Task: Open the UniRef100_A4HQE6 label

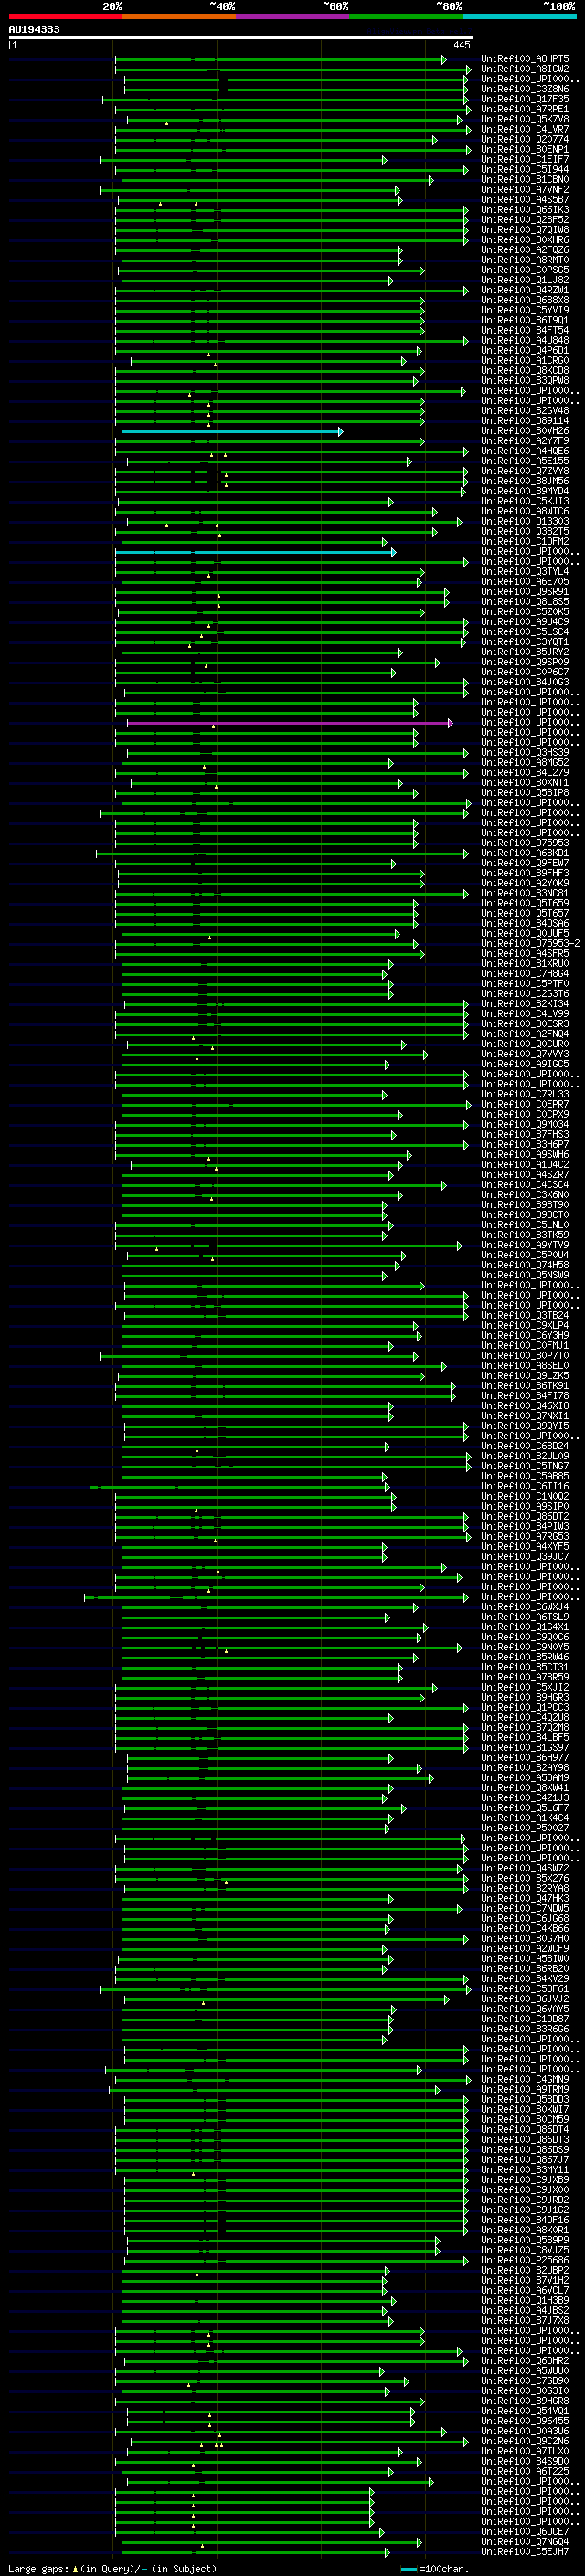Action: 525,451
